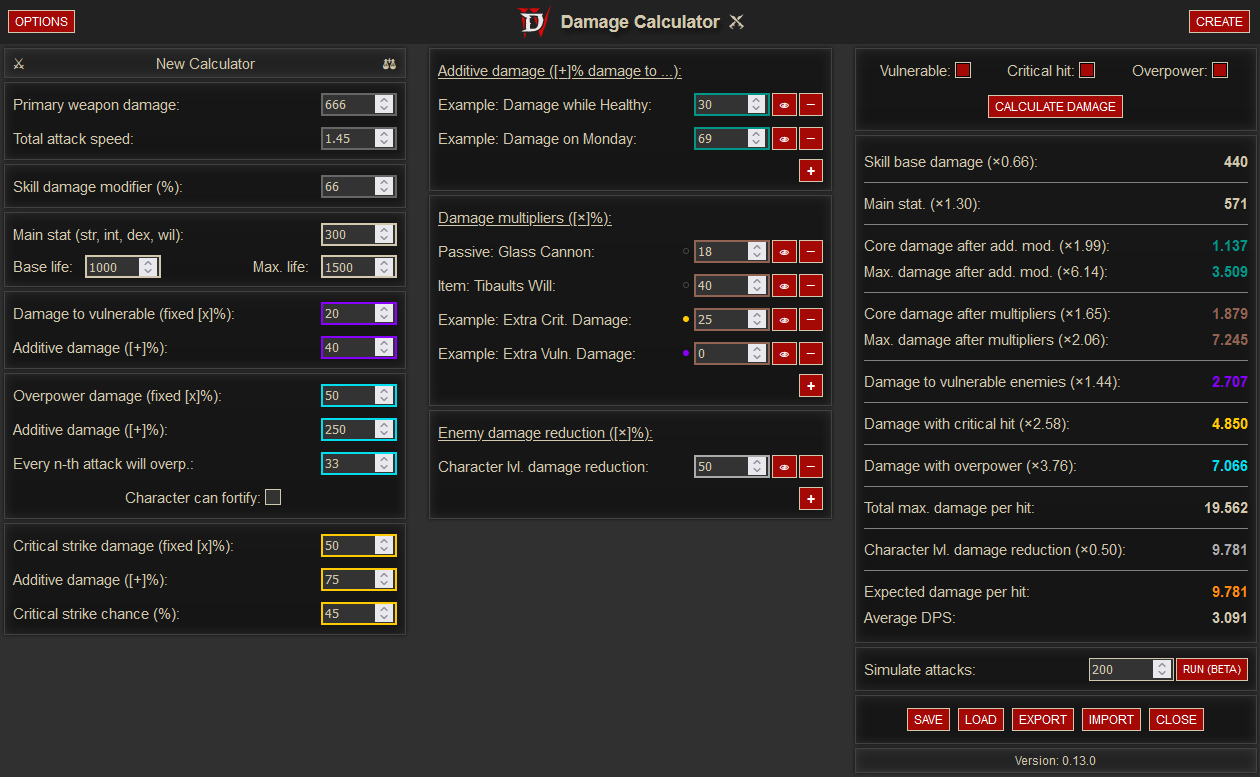The width and height of the screenshot is (1260, 777).
Task: Enable the Vulnerable checkbox
Action: click(x=963, y=71)
